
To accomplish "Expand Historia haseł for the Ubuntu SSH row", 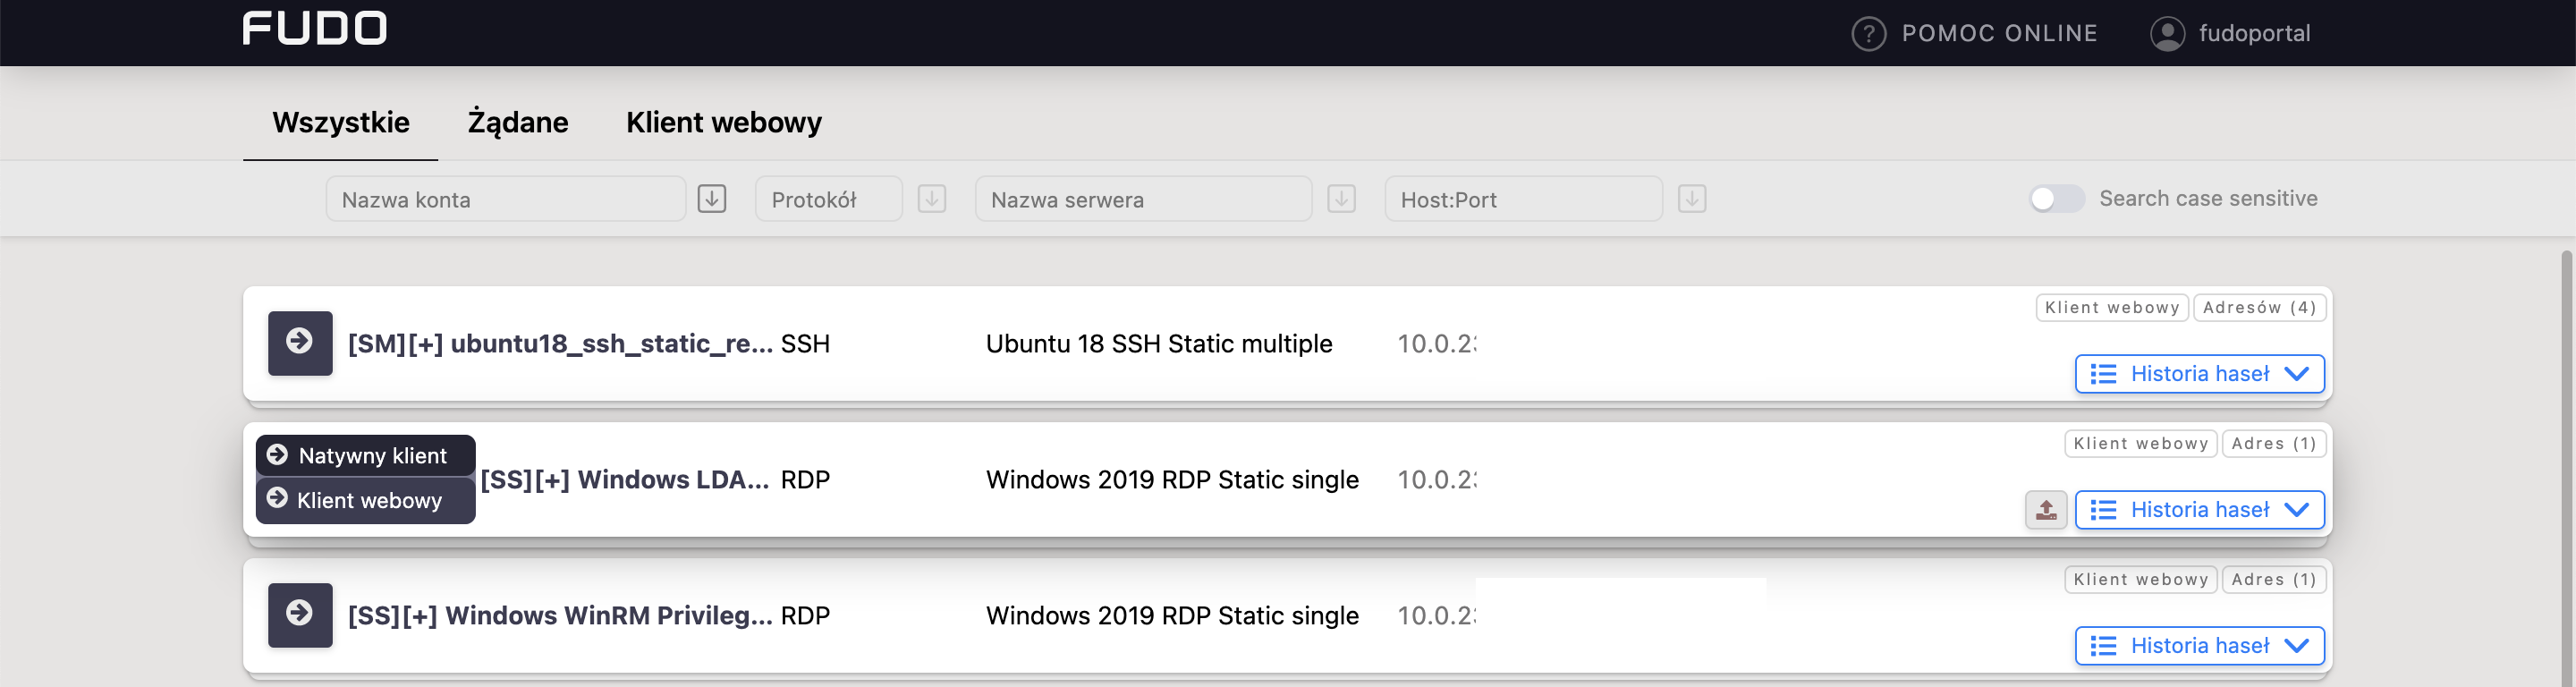I will click(x=2198, y=374).
